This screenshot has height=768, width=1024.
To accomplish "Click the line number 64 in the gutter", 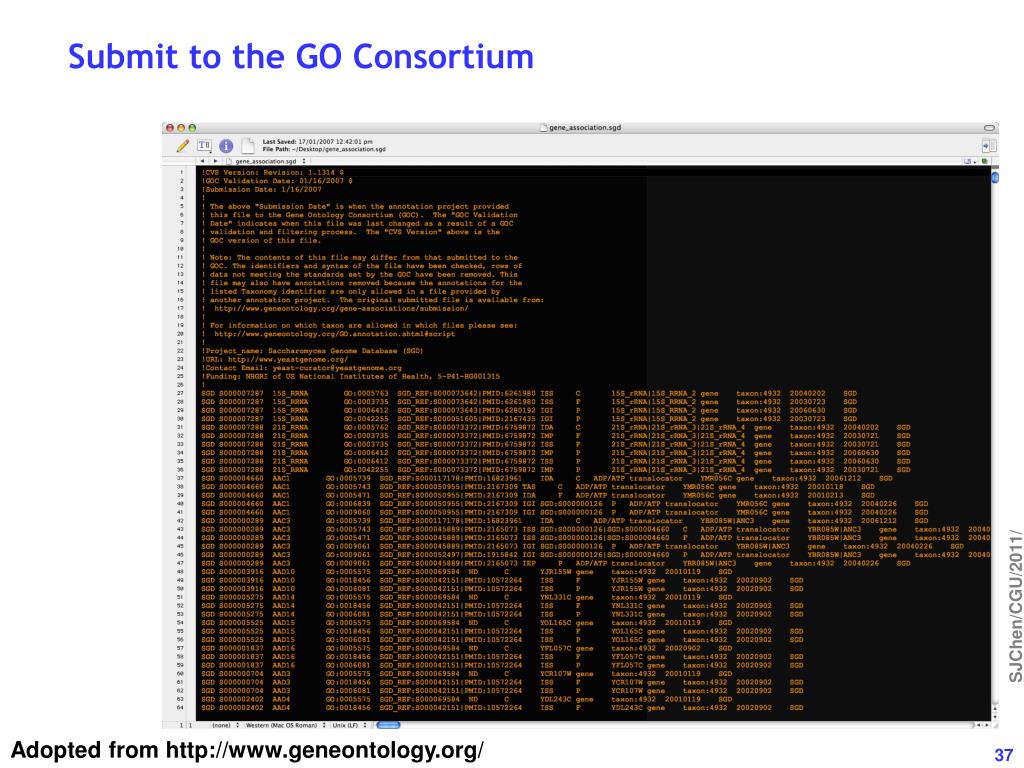I will [x=181, y=708].
